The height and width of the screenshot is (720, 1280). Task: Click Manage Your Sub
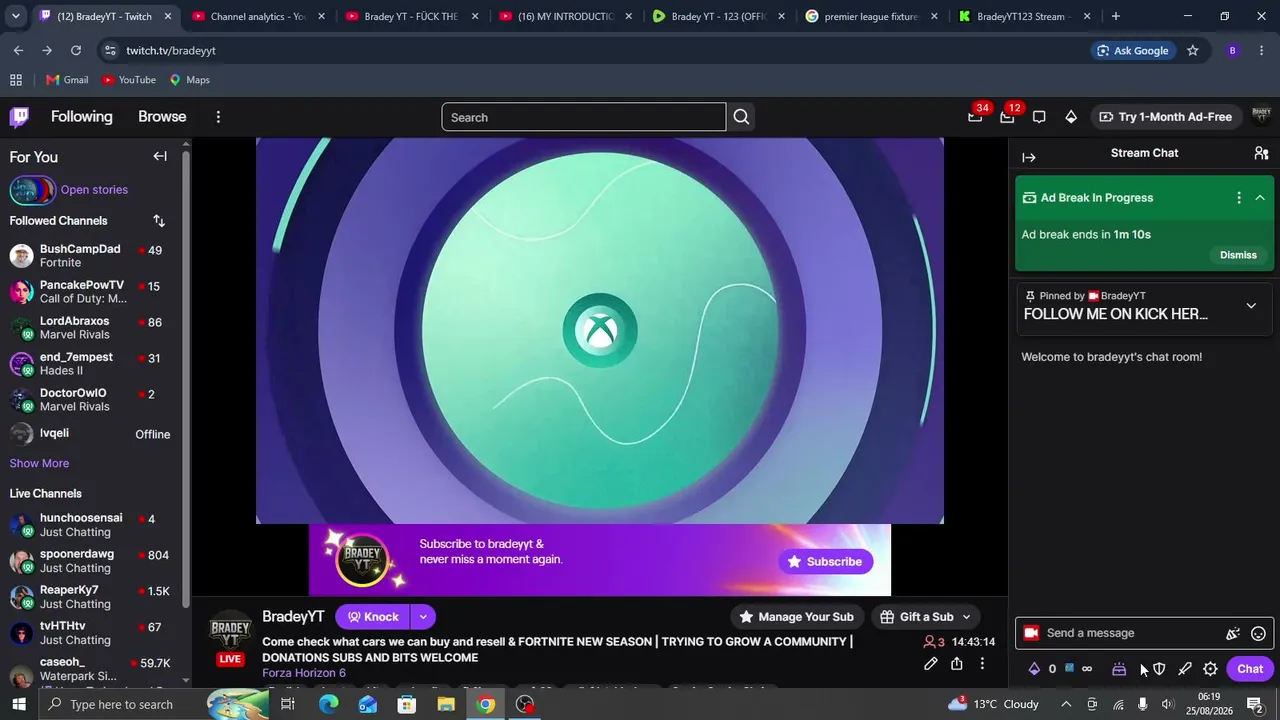coord(796,617)
